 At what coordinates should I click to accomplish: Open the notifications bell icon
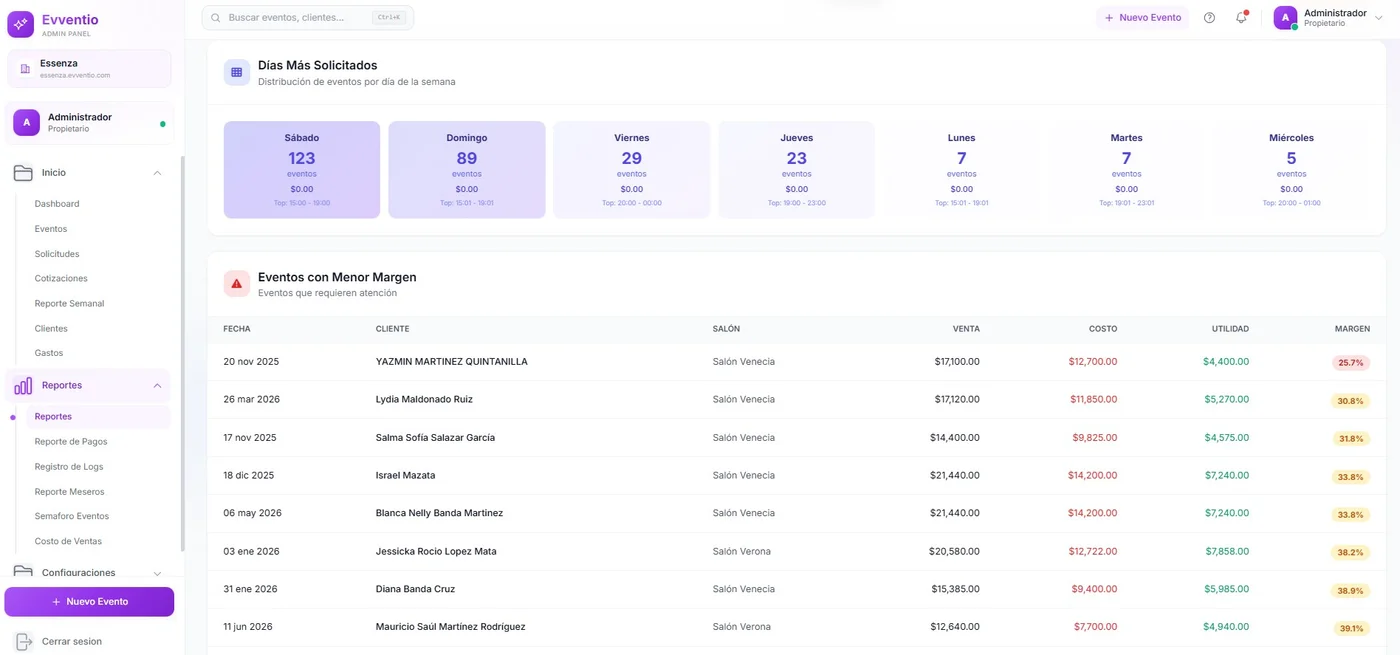pos(1241,18)
